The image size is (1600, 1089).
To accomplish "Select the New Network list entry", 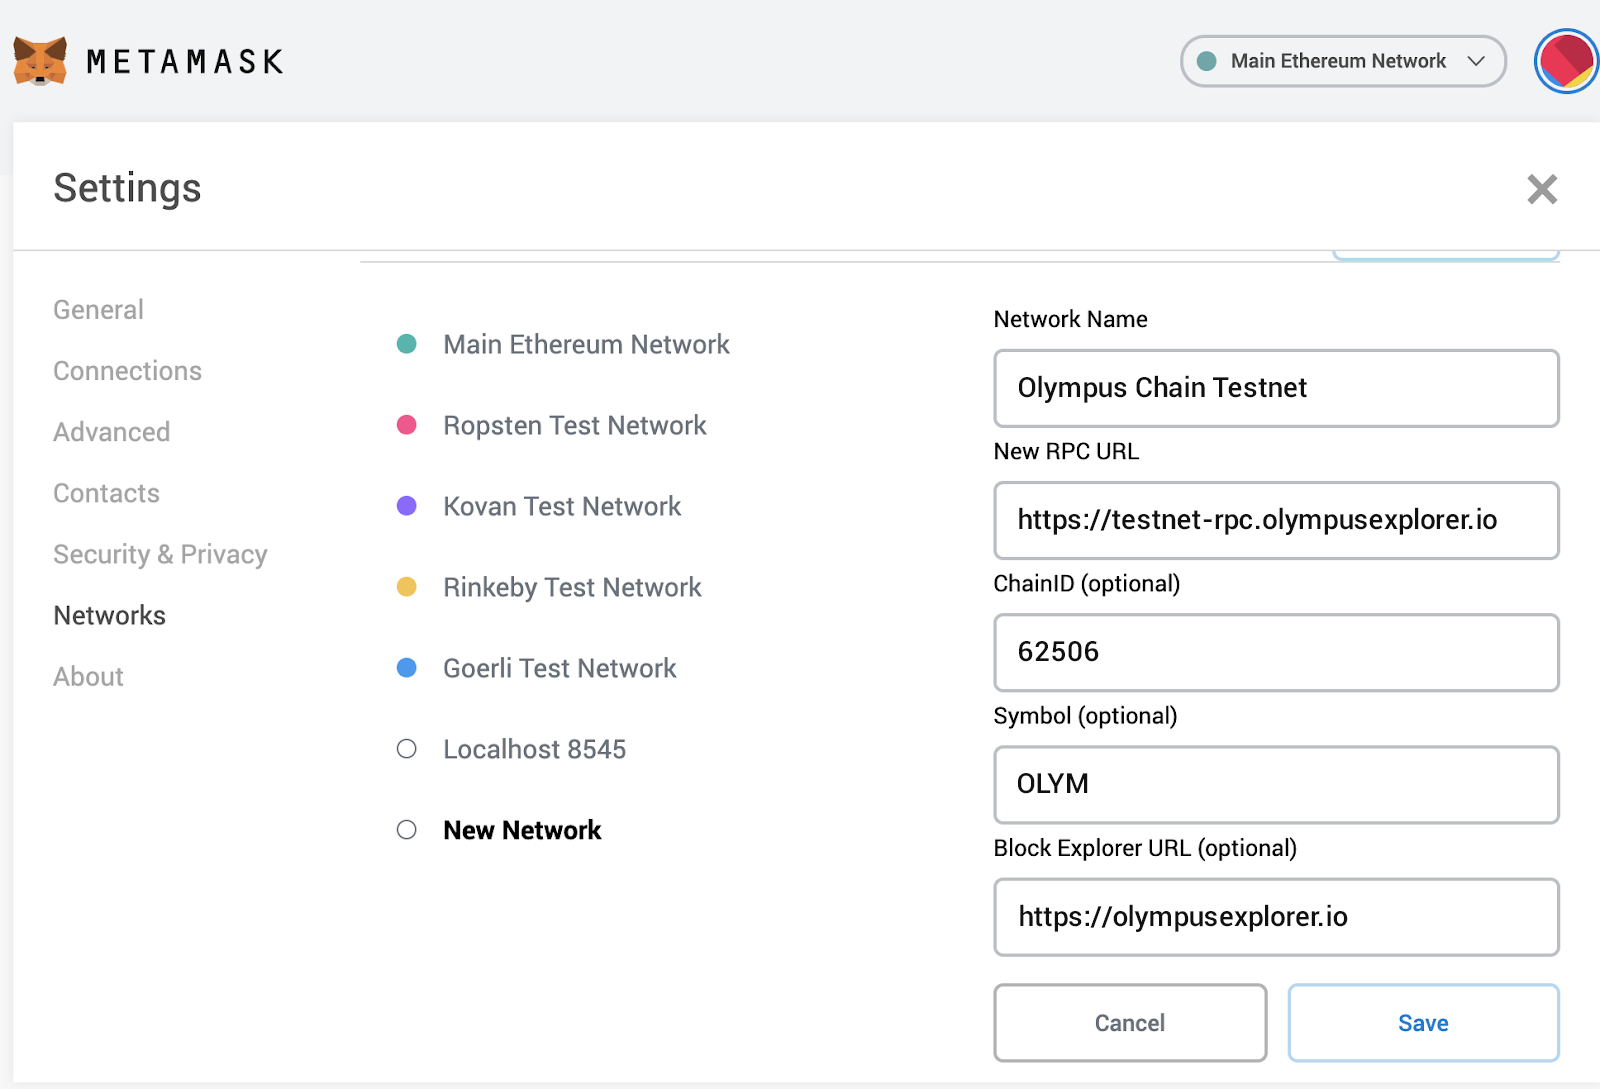I will coord(522,830).
